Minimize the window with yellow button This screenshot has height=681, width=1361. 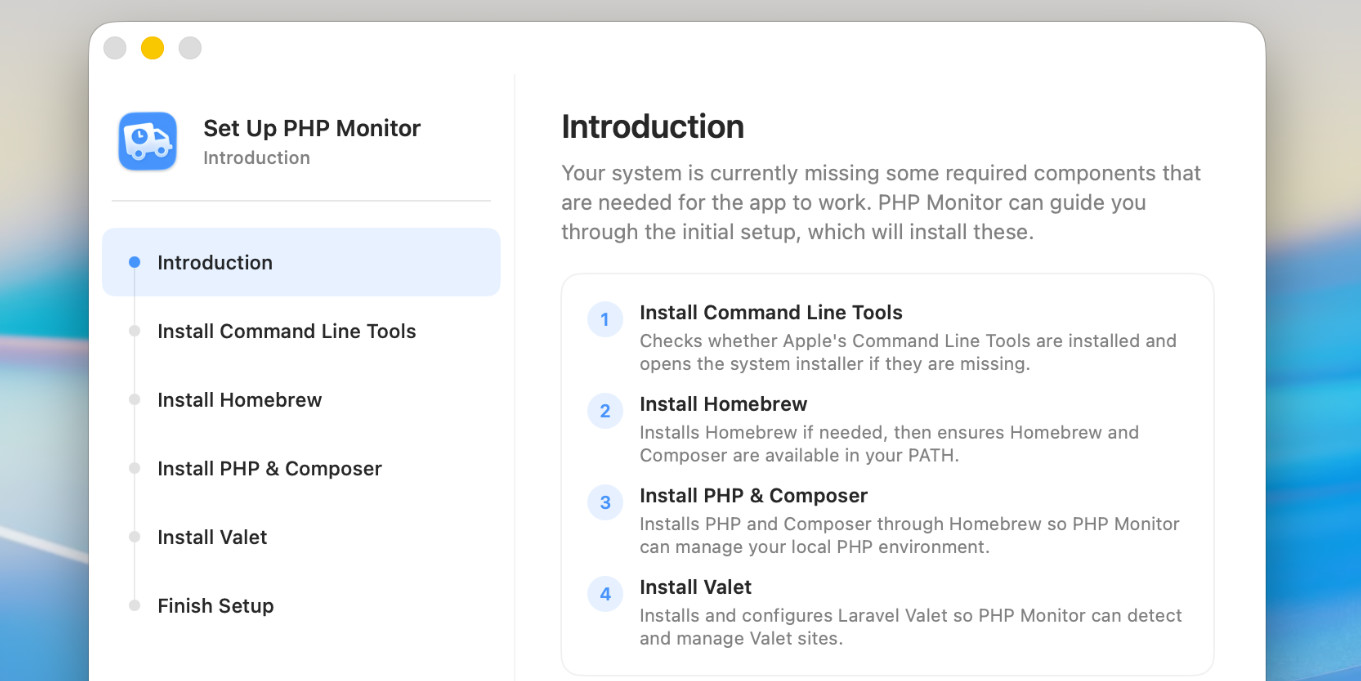coord(152,48)
